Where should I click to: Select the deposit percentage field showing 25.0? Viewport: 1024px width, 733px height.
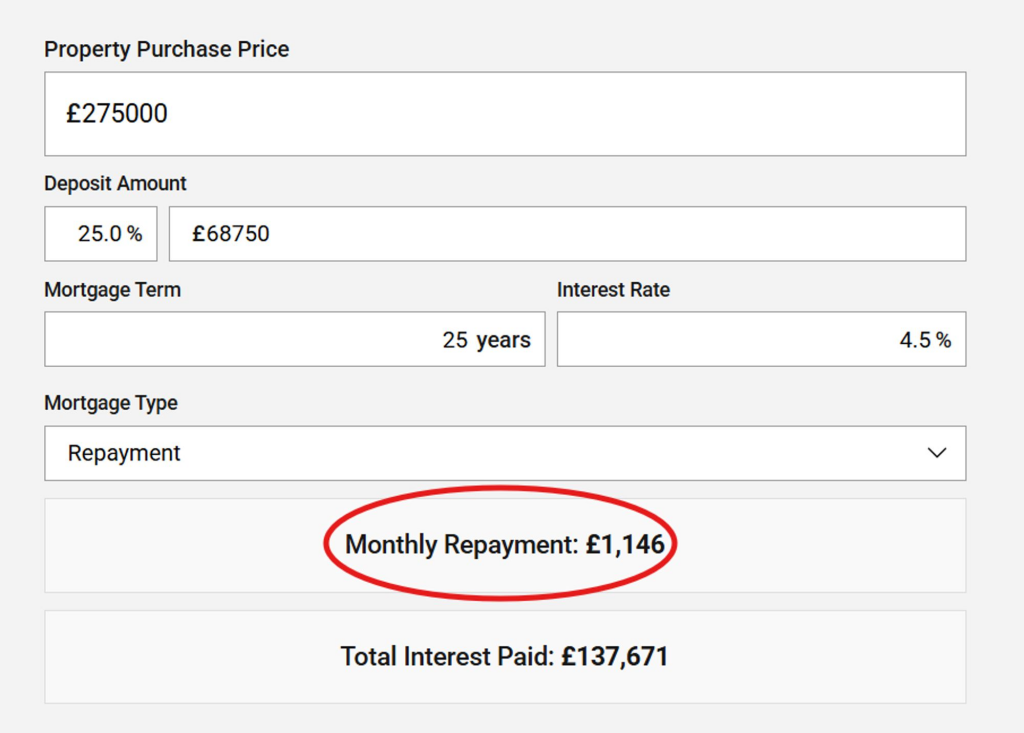pos(99,234)
